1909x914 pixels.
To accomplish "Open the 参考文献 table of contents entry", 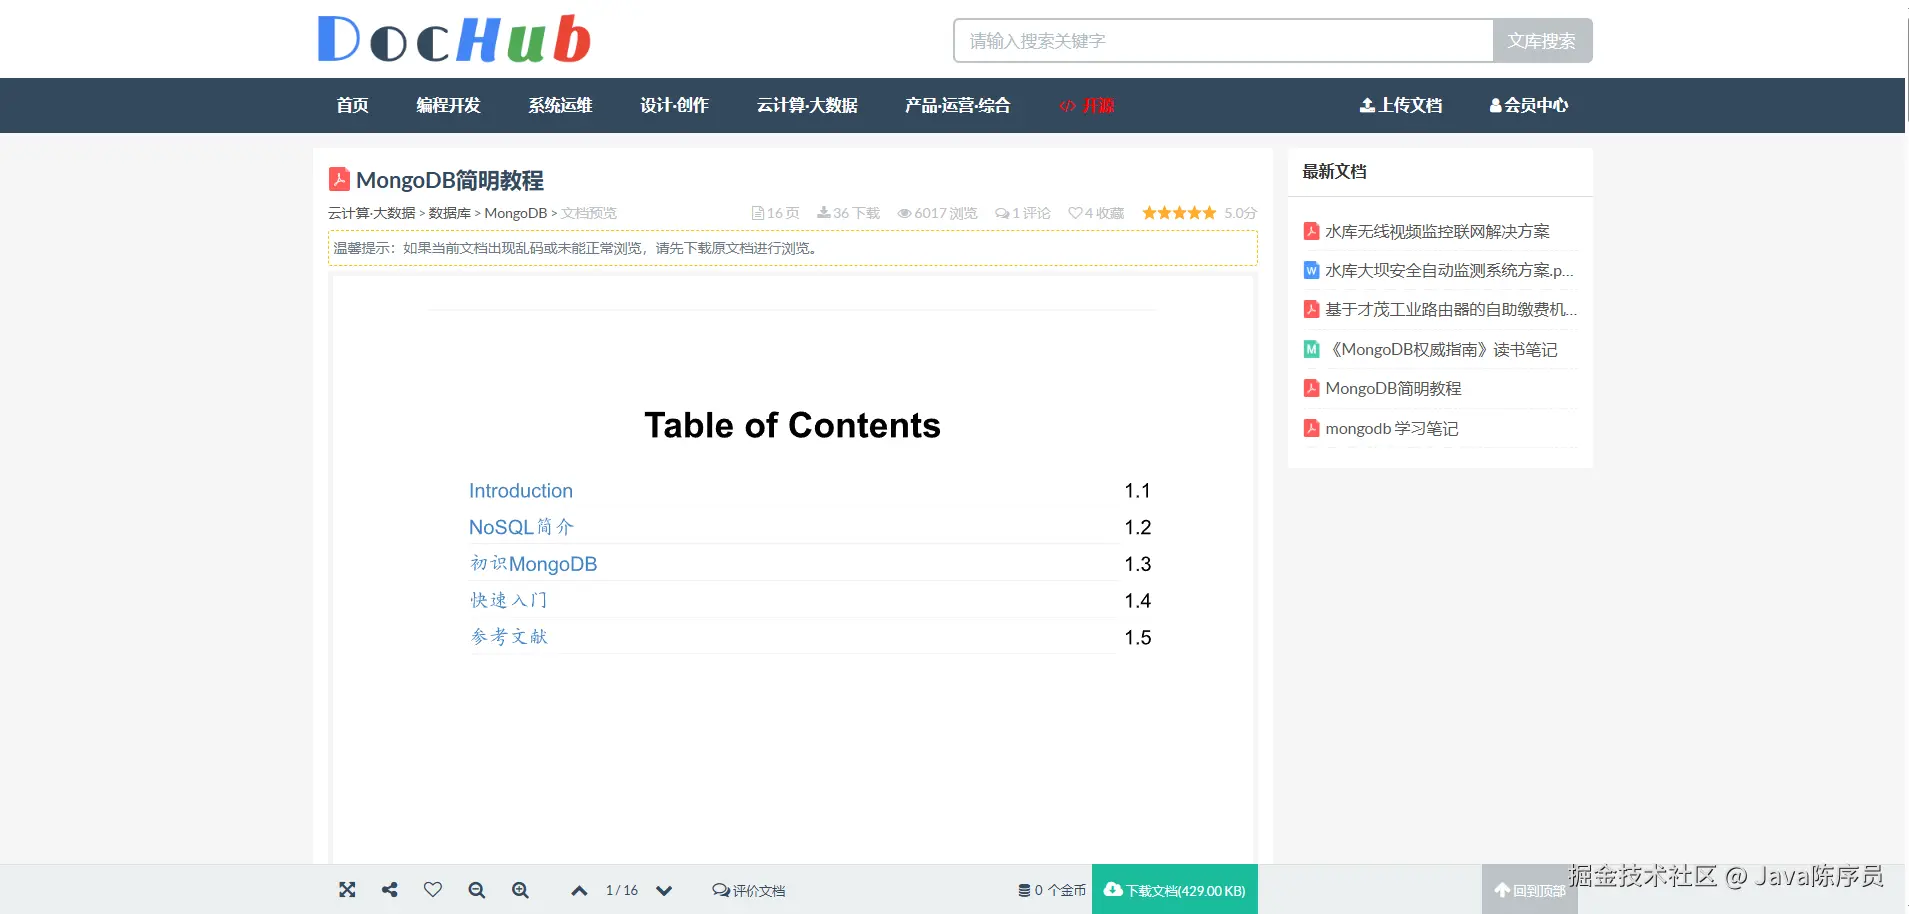I will click(509, 637).
